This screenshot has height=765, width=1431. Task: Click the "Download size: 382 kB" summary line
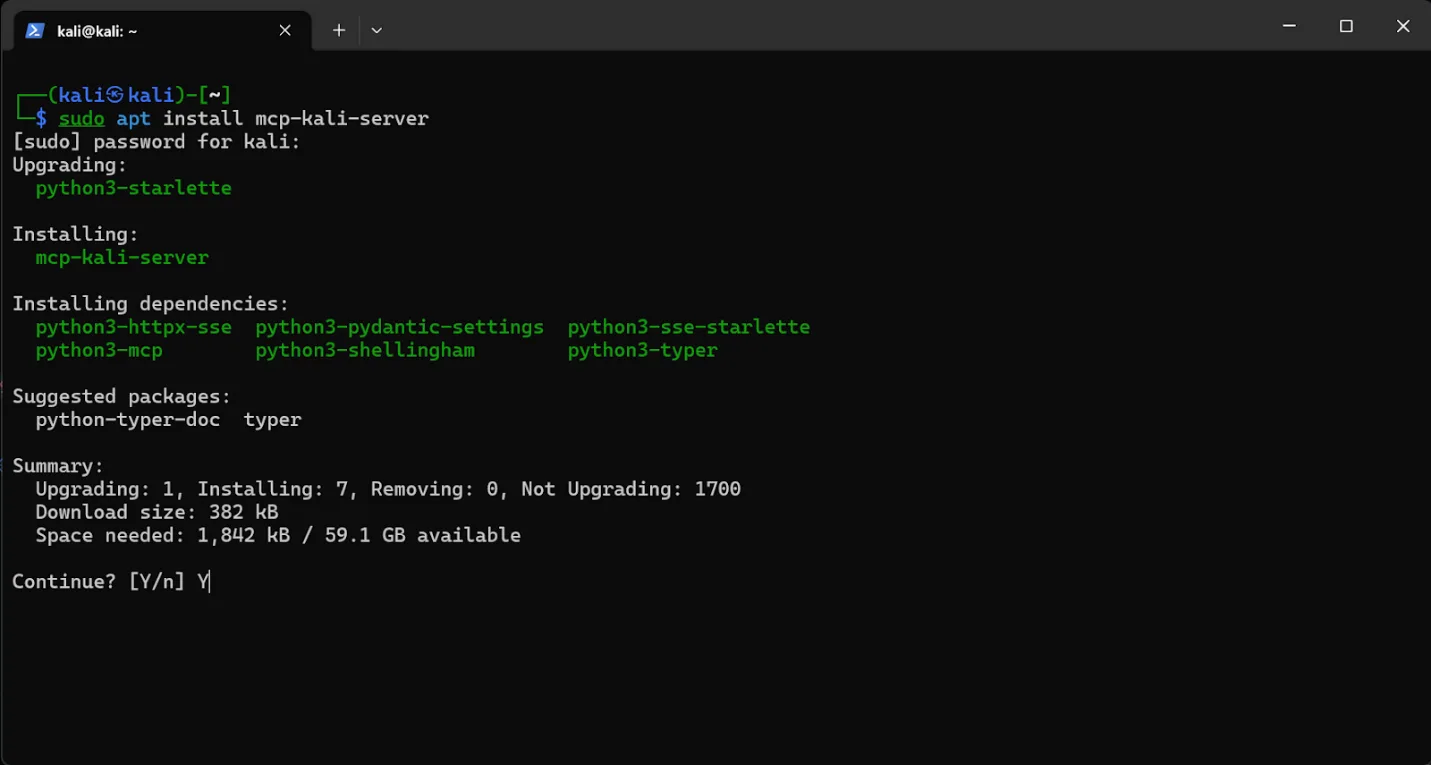tap(157, 511)
